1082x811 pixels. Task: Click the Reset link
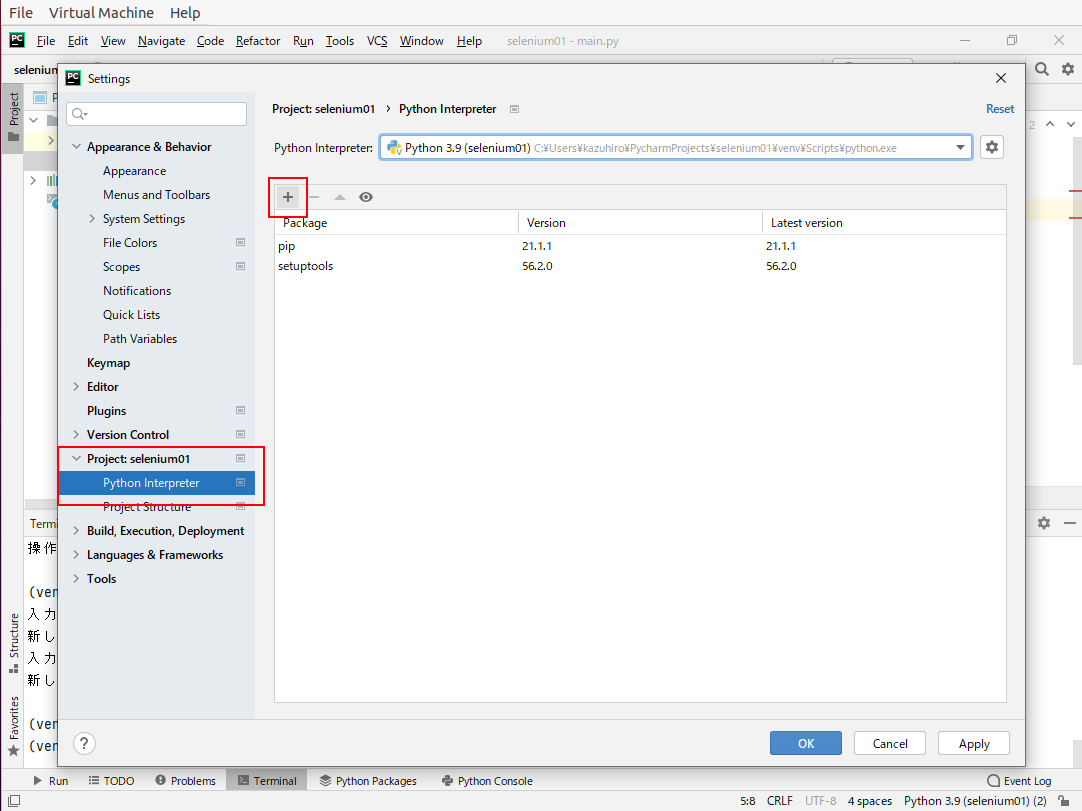(999, 109)
